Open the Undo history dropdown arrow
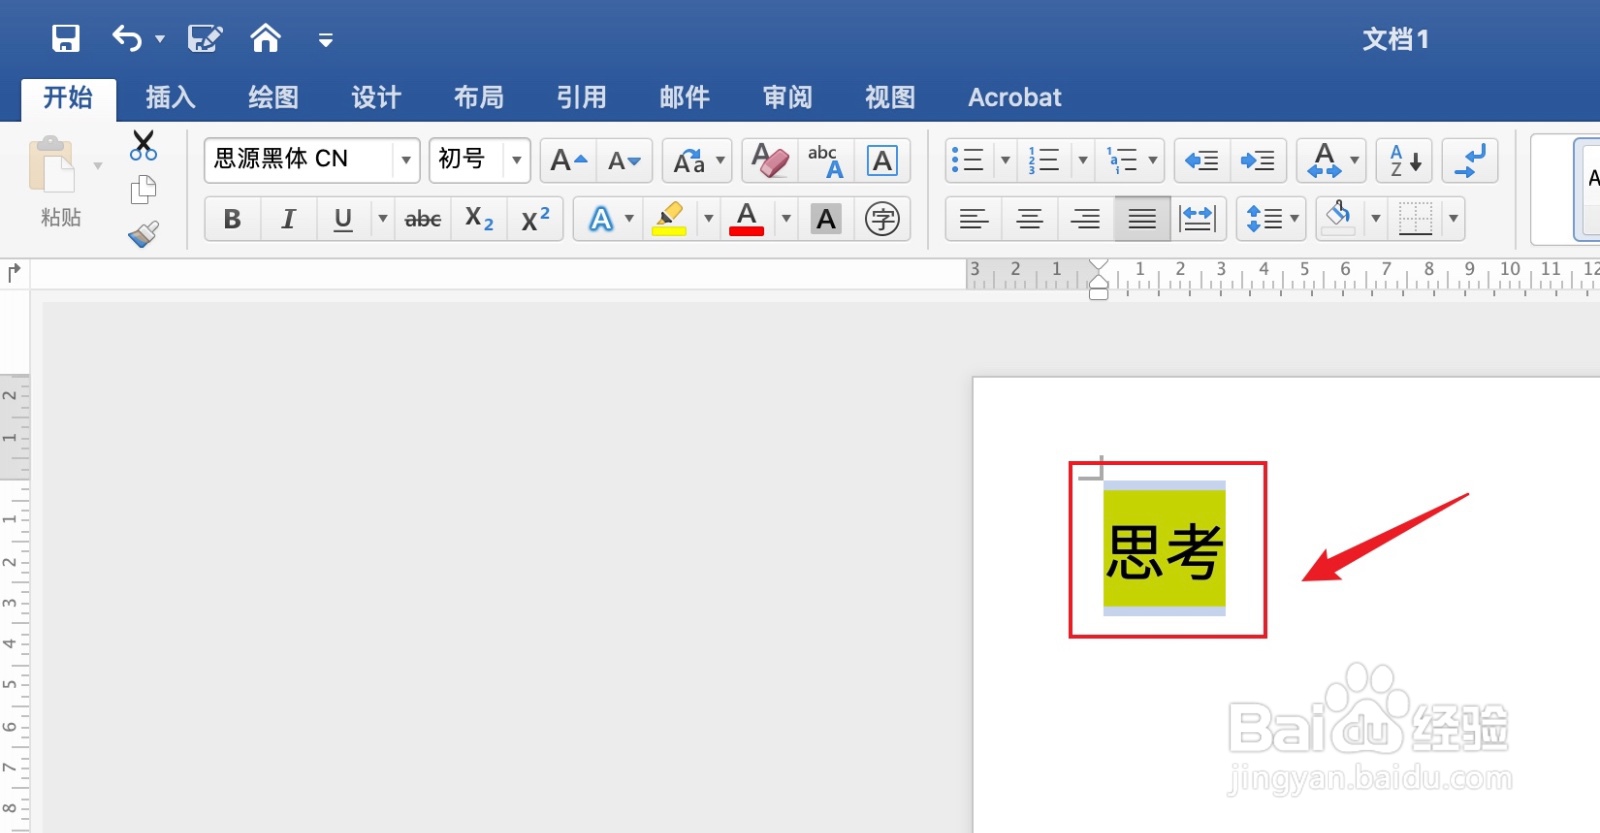The image size is (1600, 833). pos(160,40)
